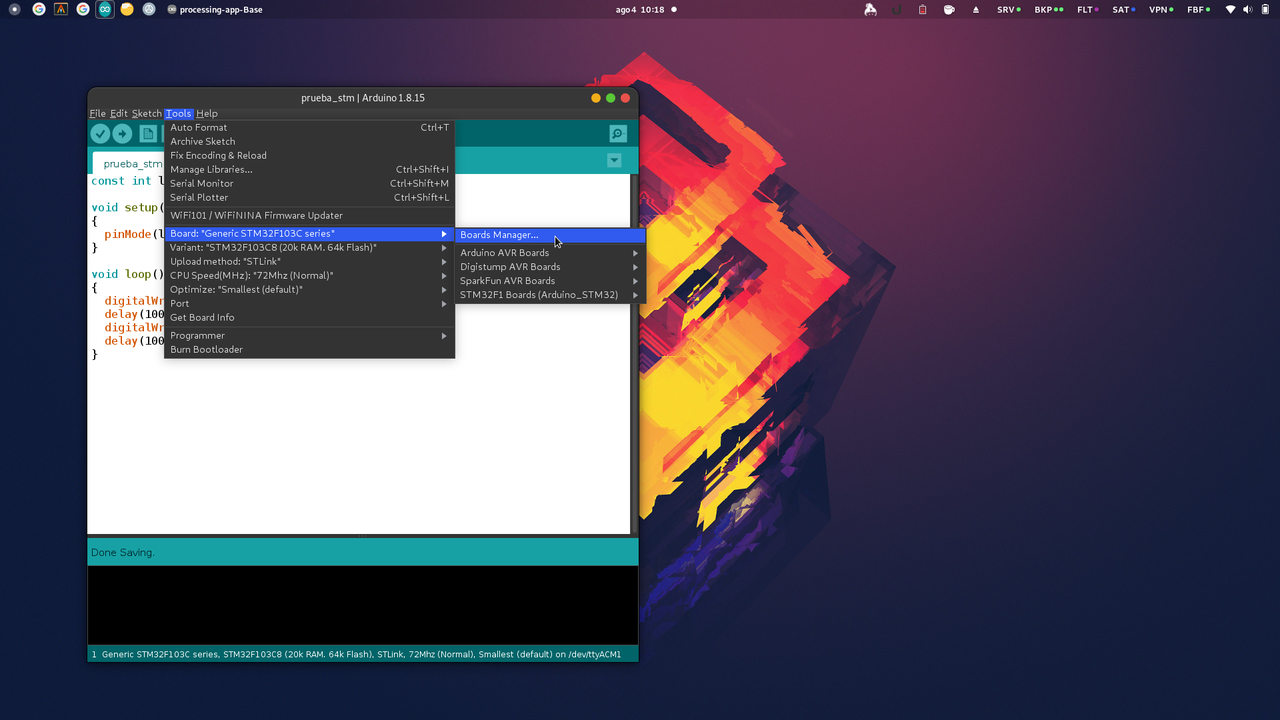Click the coffee cup caffeine tray icon

tap(949, 9)
